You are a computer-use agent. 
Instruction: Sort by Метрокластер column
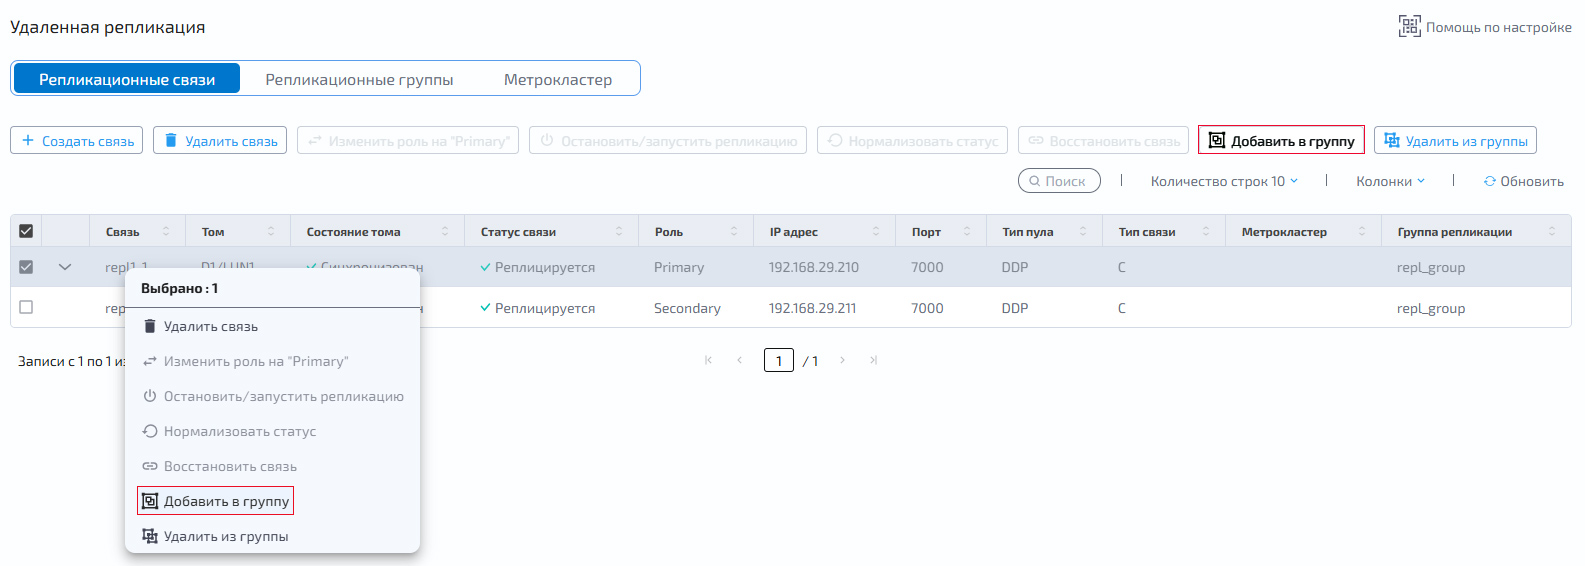(x=1362, y=231)
